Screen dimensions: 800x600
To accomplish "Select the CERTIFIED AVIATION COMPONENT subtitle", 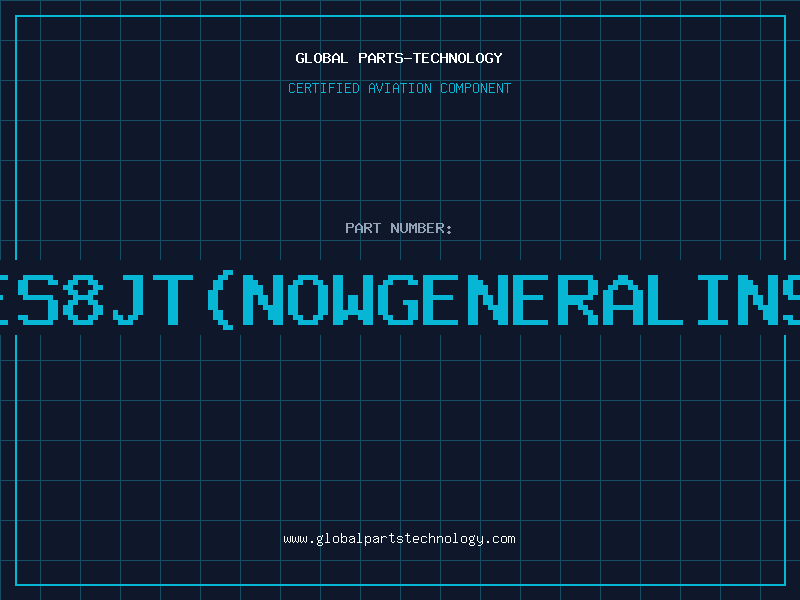I will (399, 88).
